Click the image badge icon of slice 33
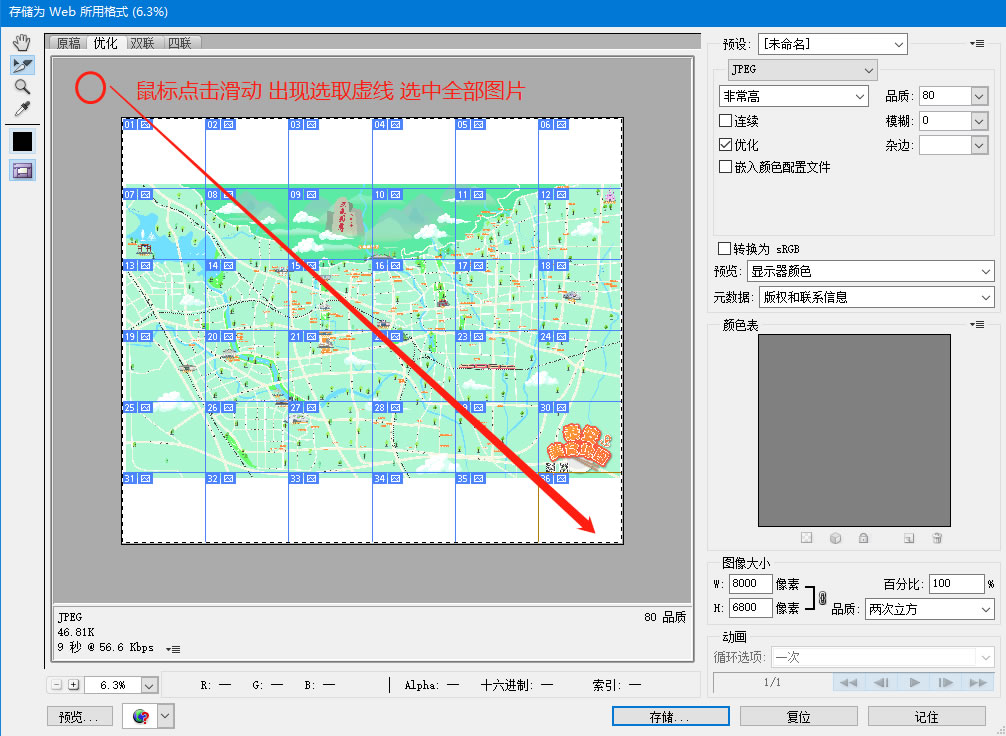Image resolution: width=1006 pixels, height=736 pixels. coord(311,478)
